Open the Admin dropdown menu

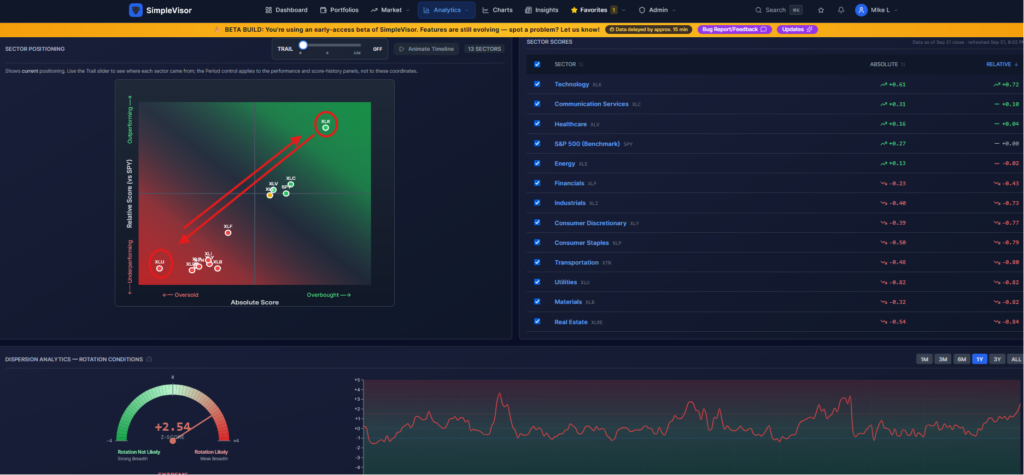point(657,10)
